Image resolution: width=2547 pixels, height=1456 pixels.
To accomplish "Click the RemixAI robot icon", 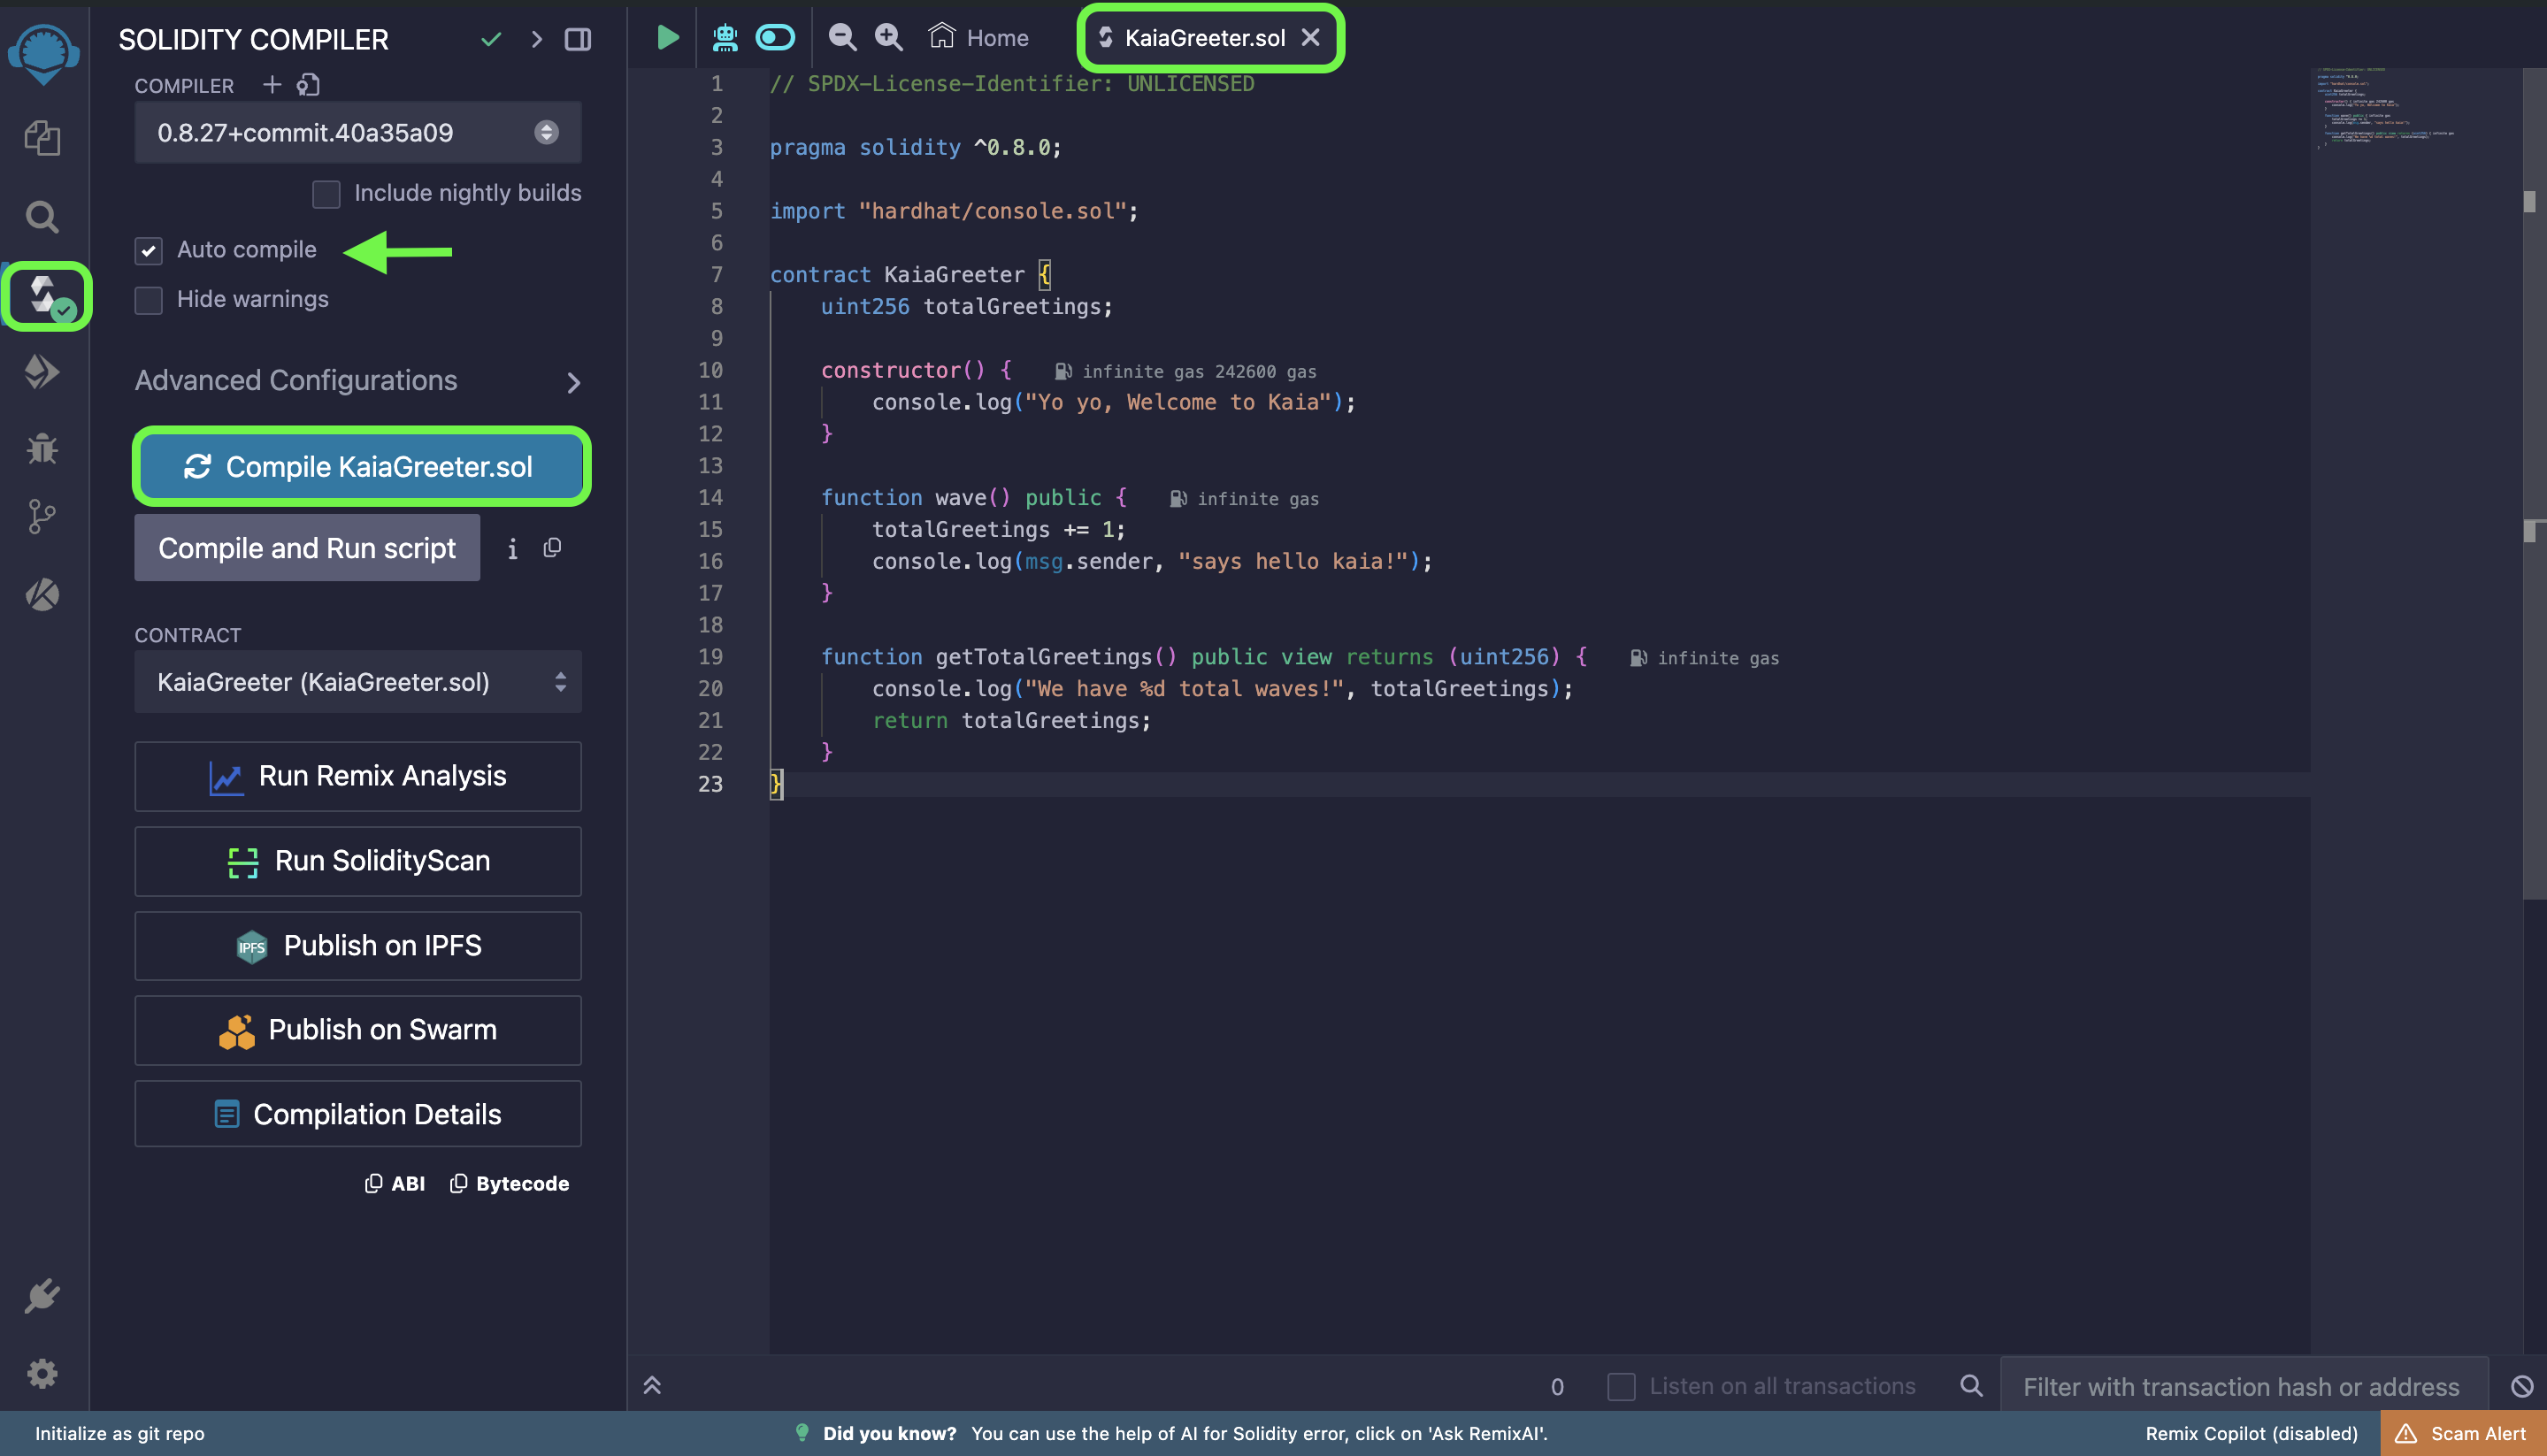I will pos(725,38).
